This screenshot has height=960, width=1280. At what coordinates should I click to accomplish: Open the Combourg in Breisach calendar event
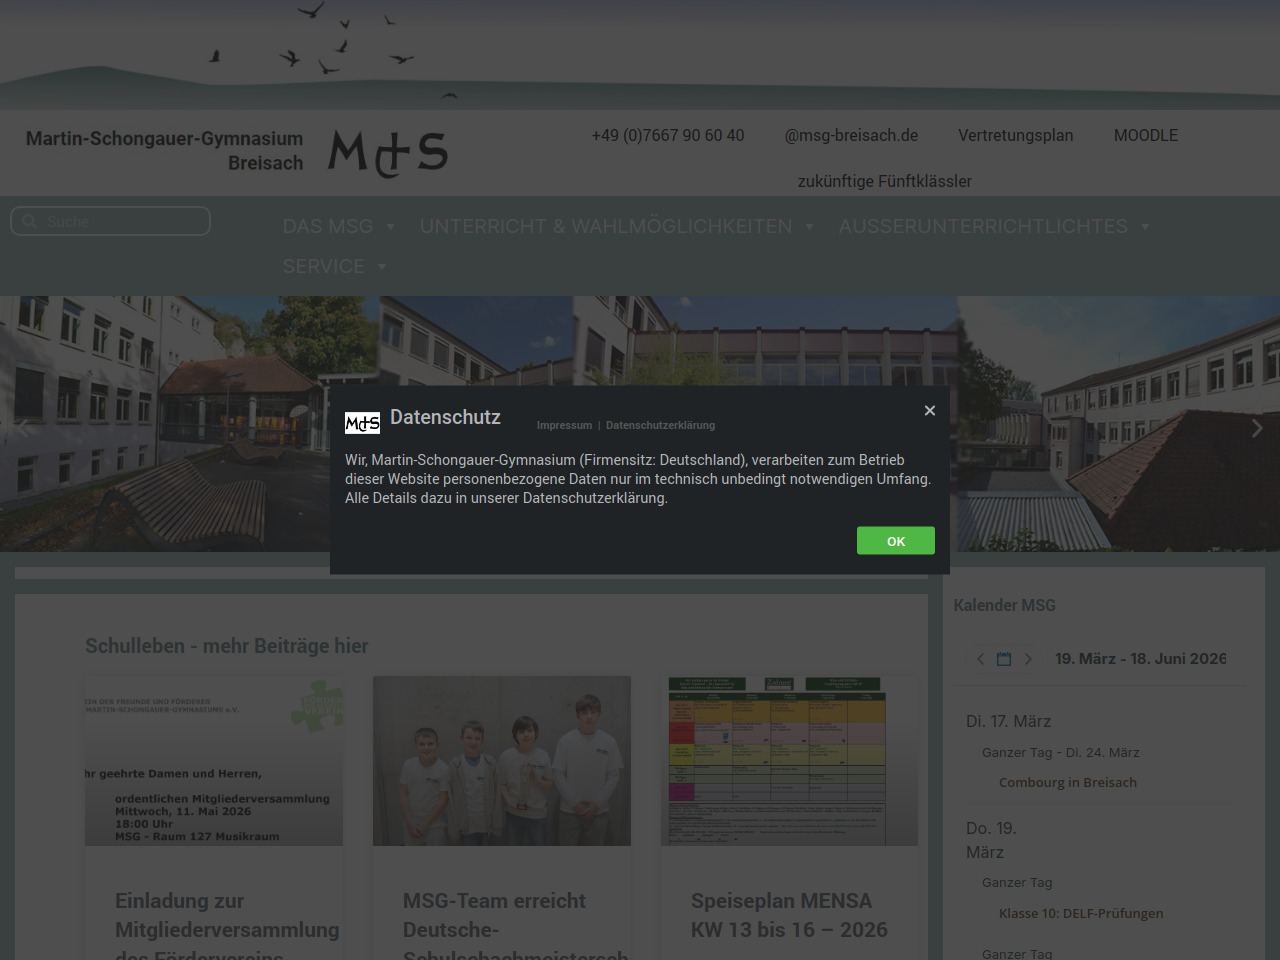[1067, 783]
